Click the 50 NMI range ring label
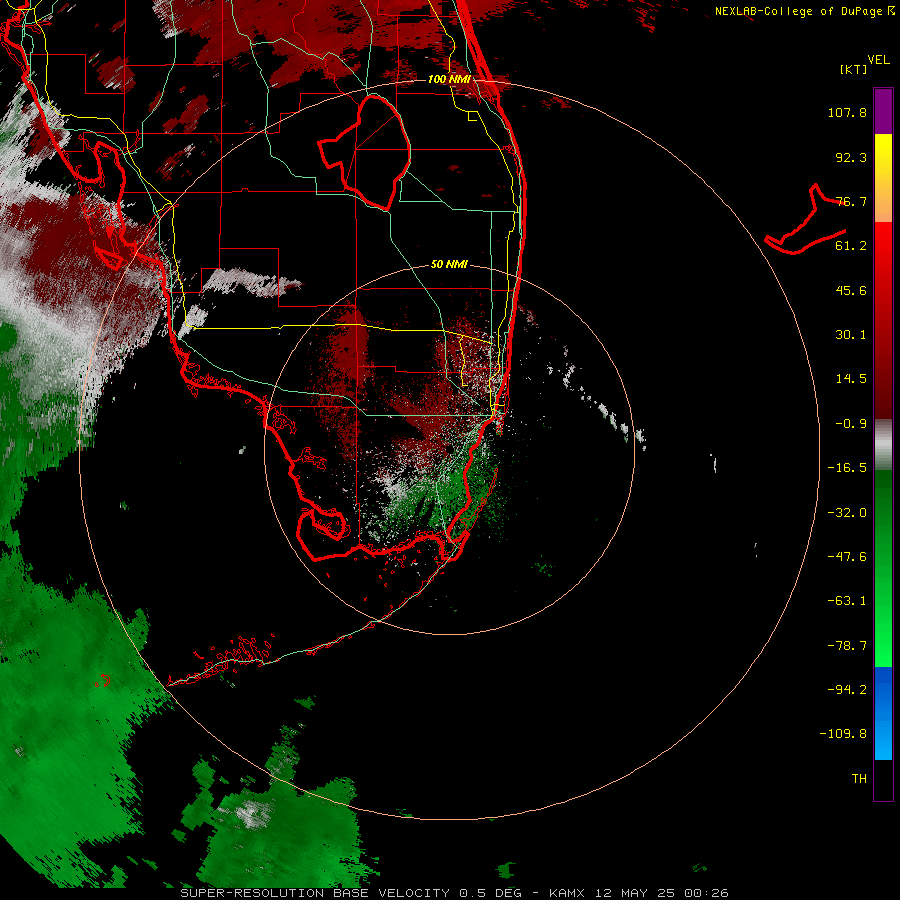The image size is (900, 900). pos(449,265)
